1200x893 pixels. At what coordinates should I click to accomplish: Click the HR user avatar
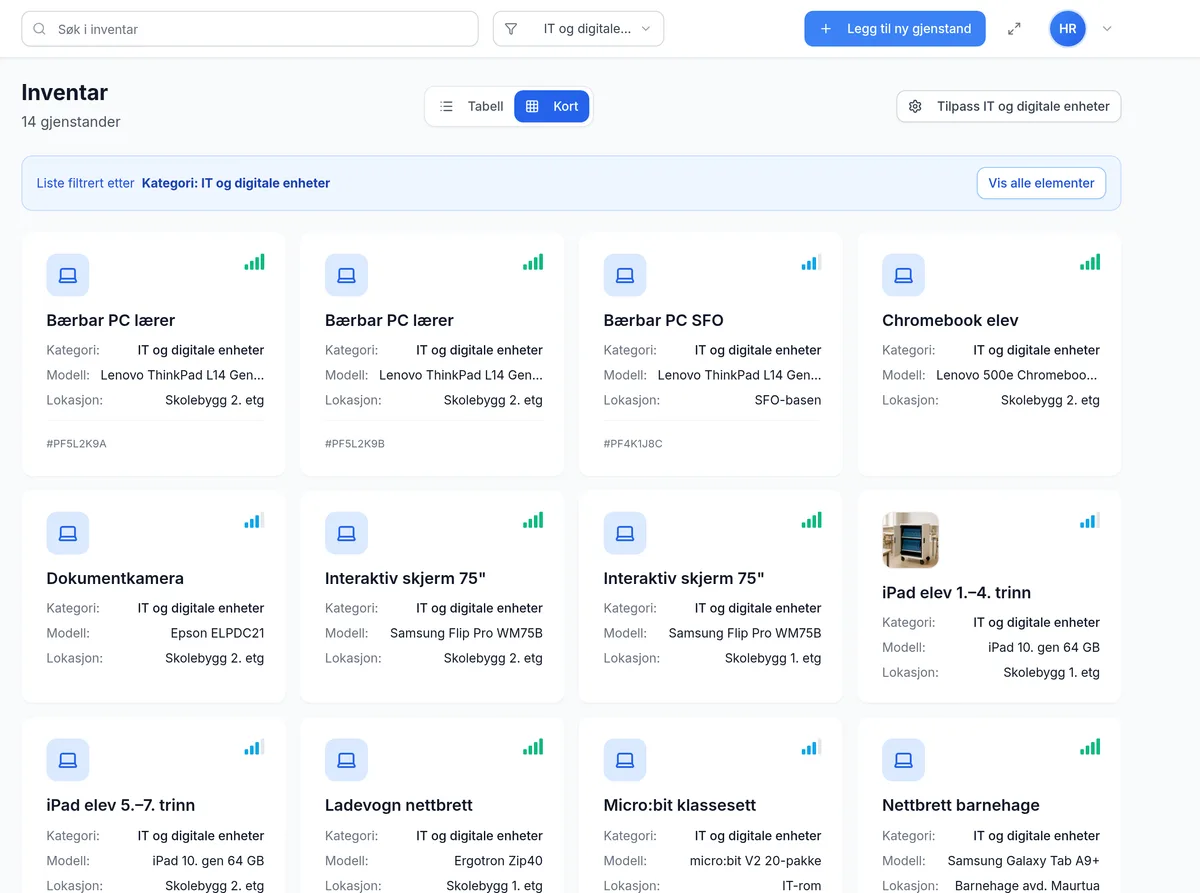click(1067, 29)
